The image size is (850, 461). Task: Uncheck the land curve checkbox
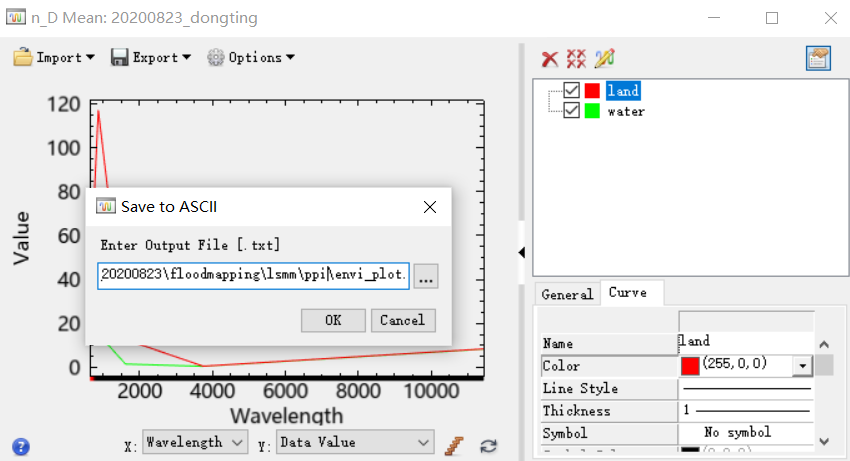[x=571, y=90]
